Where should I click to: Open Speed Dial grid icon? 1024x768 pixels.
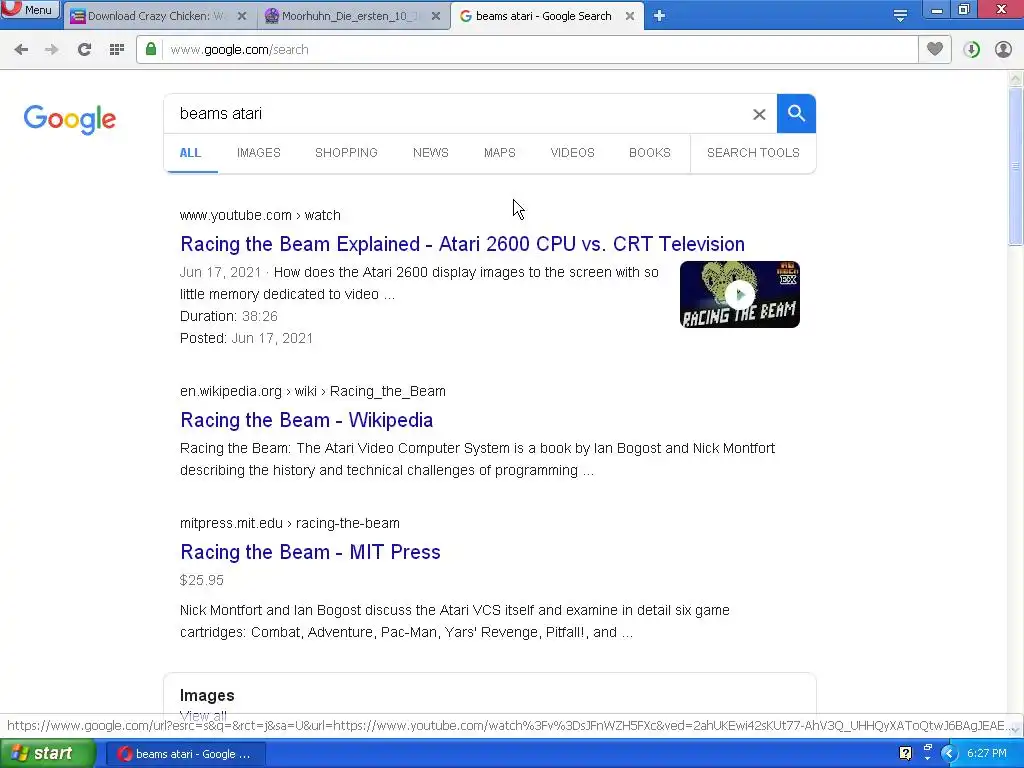117,50
